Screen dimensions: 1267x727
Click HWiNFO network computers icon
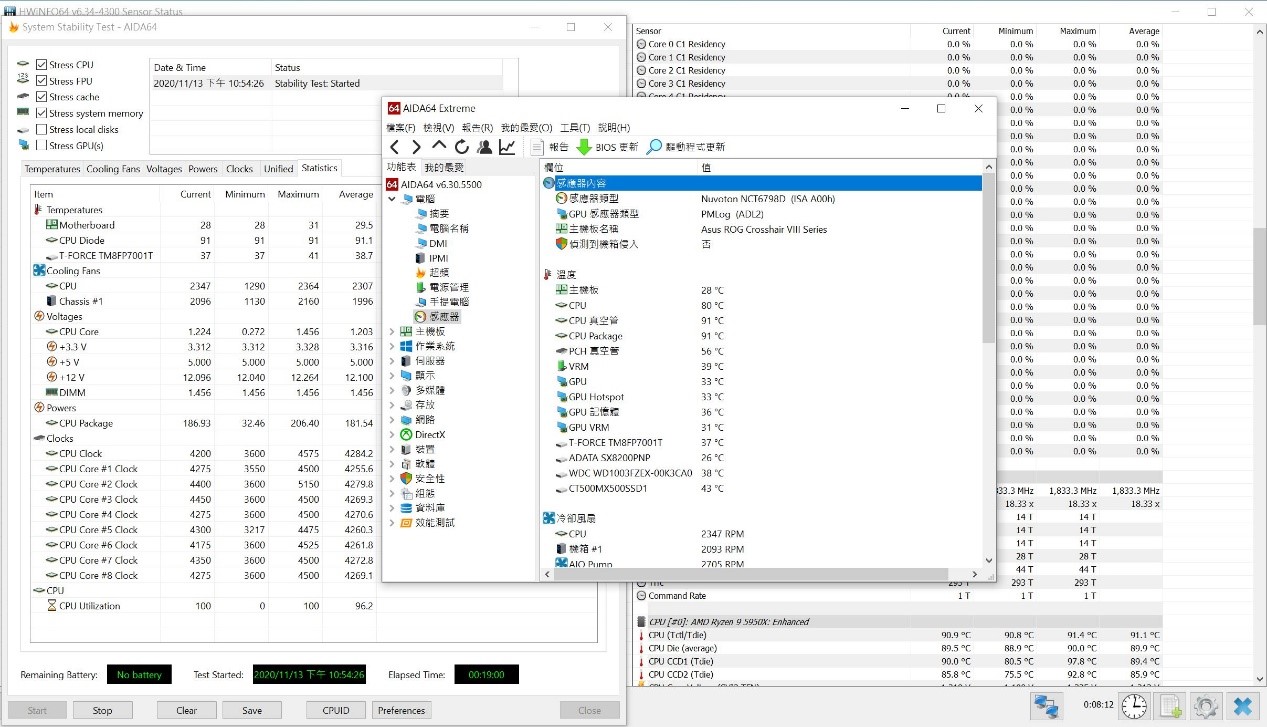1047,706
